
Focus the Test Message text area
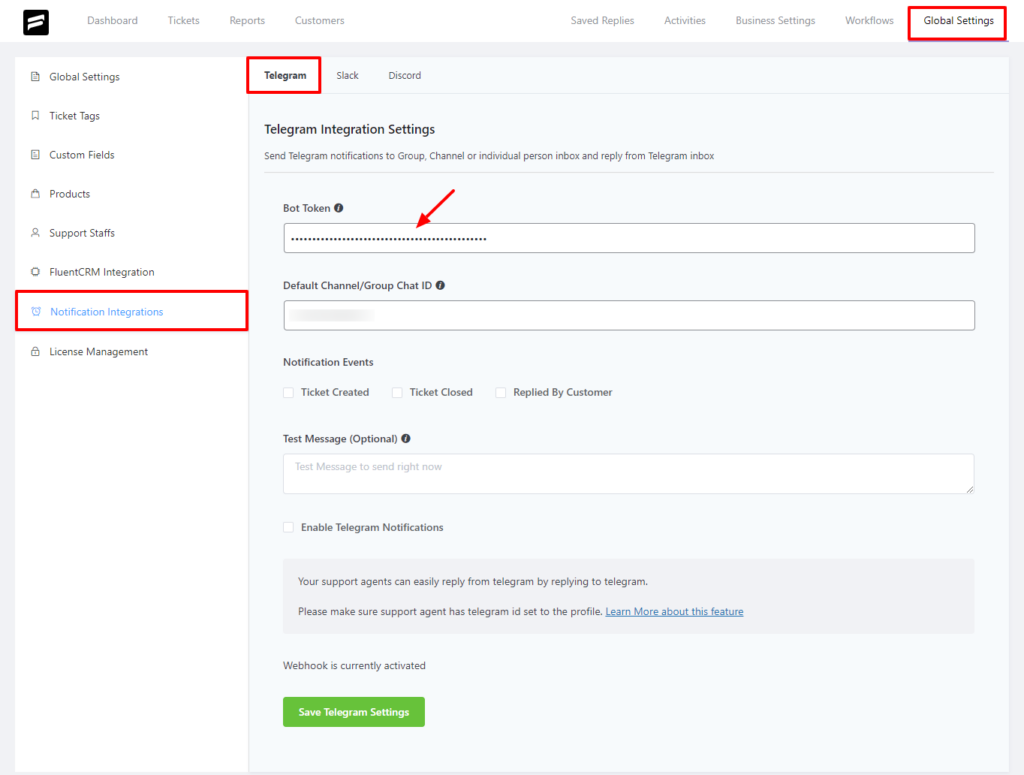(628, 473)
